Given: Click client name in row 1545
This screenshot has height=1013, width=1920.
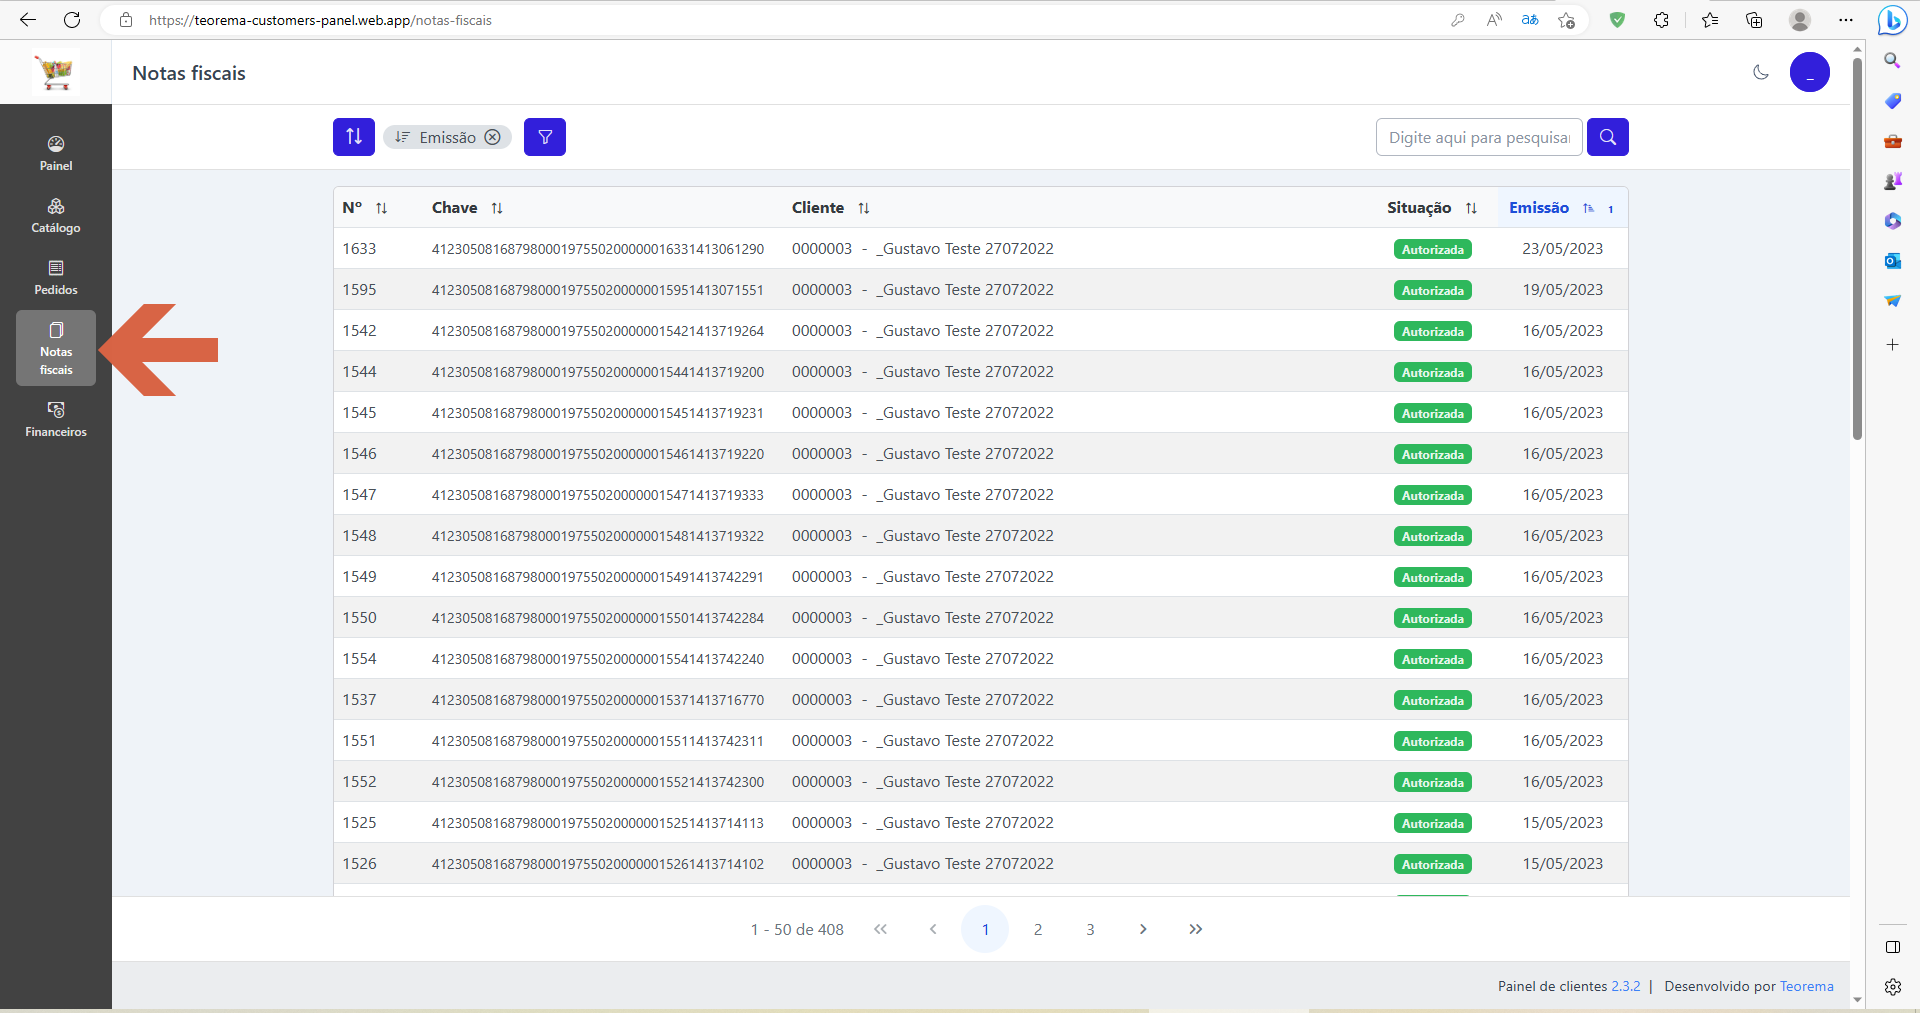Looking at the screenshot, I should [x=965, y=413].
